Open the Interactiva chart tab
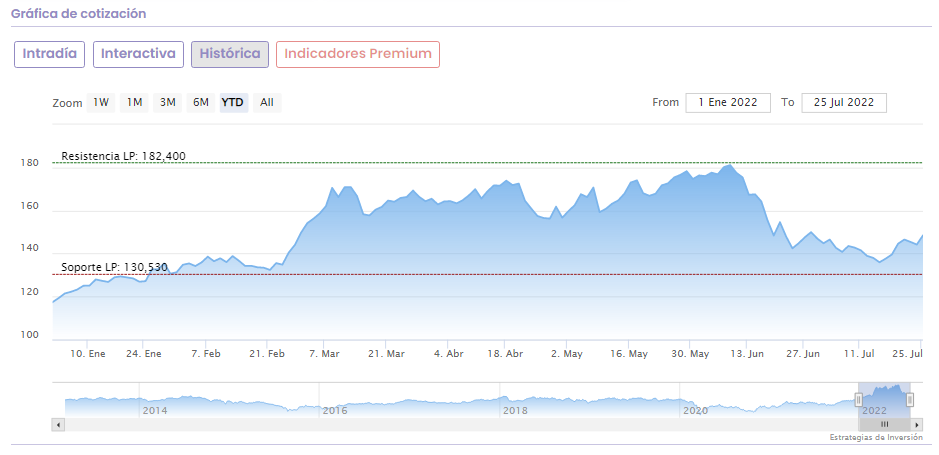Viewport: 939px width, 455px height. point(138,54)
